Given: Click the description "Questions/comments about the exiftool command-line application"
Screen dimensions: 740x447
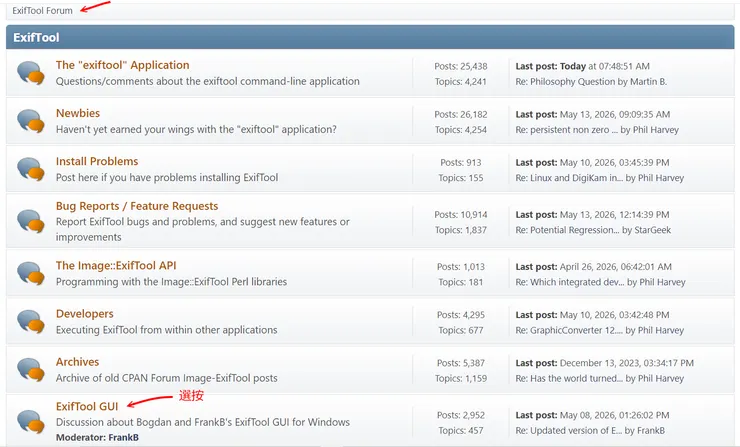Looking at the screenshot, I should click(208, 81).
